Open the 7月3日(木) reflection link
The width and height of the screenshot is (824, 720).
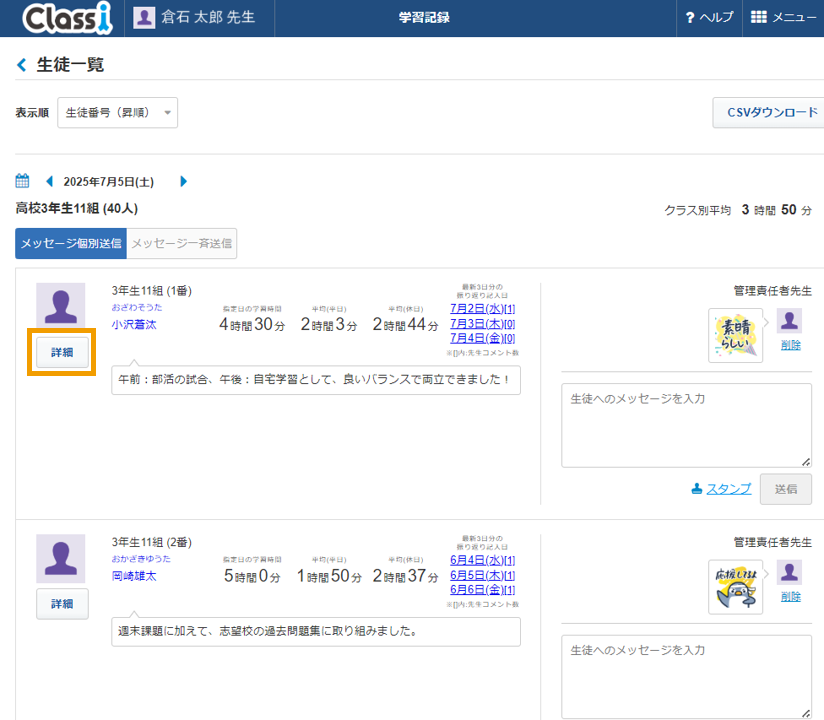482,323
